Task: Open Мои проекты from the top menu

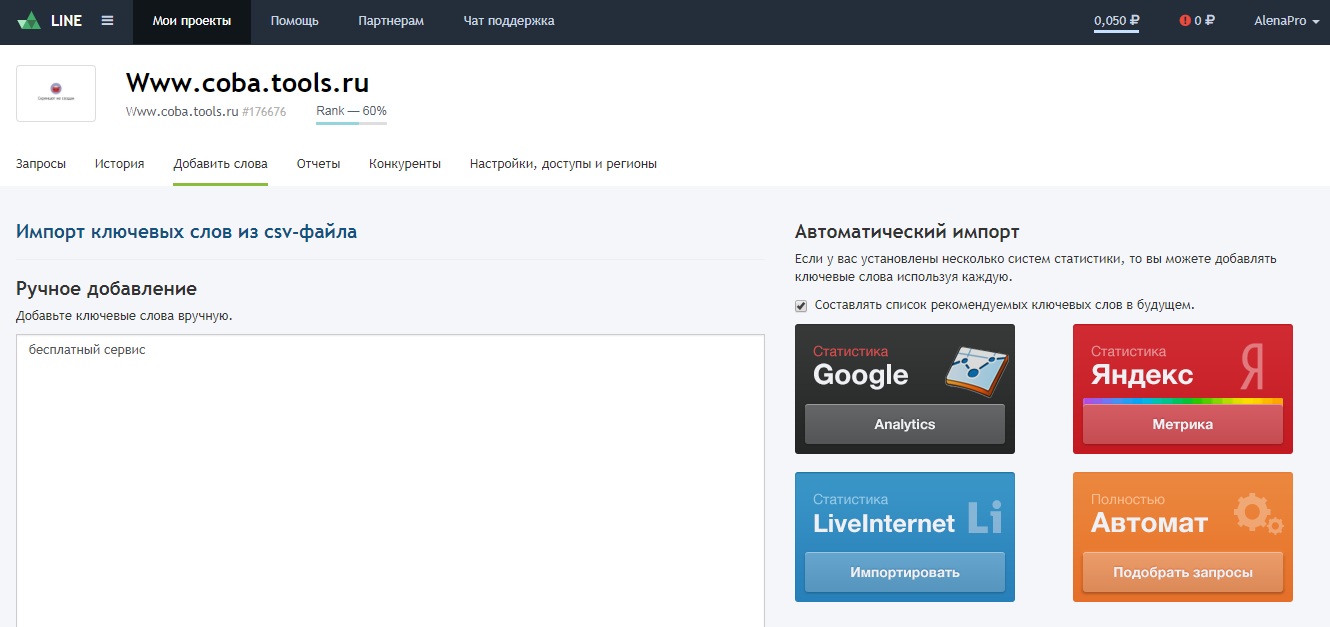Action: coord(191,20)
